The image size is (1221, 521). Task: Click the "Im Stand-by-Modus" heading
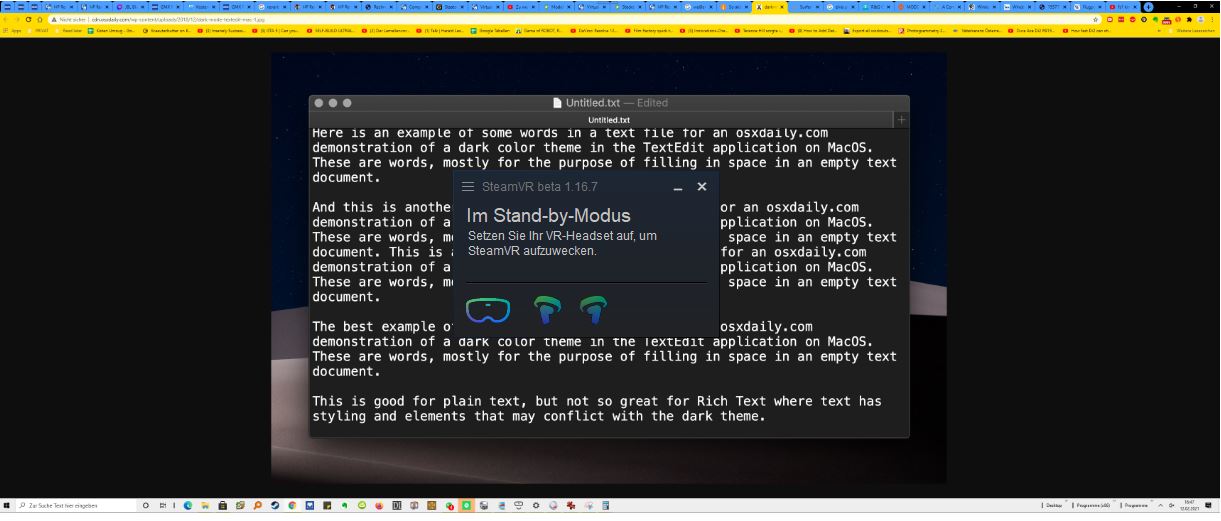click(548, 215)
